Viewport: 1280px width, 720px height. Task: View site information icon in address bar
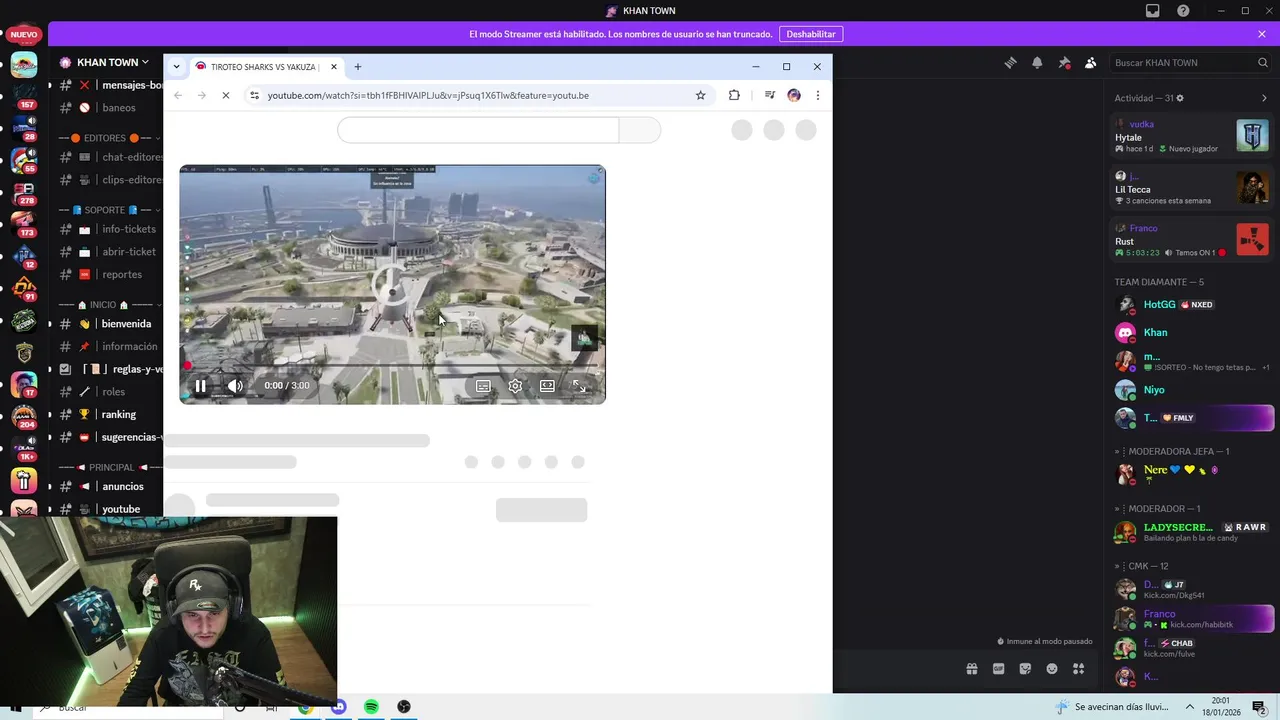pos(255,95)
